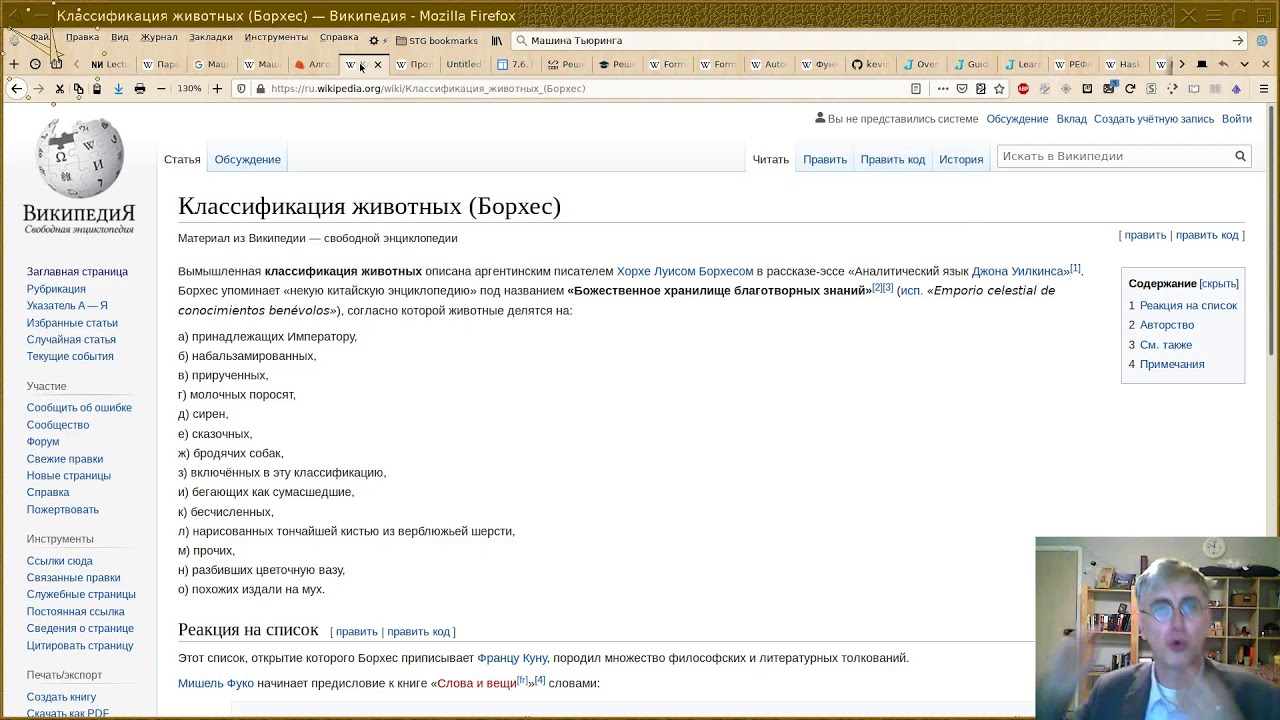Reset the 130% zoom level indicator

(189, 89)
